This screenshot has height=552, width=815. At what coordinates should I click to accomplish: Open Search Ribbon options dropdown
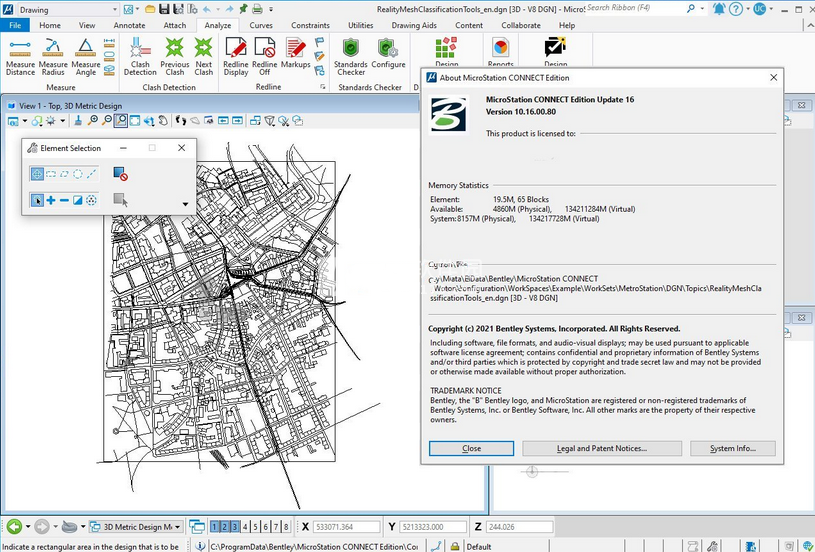(x=703, y=9)
